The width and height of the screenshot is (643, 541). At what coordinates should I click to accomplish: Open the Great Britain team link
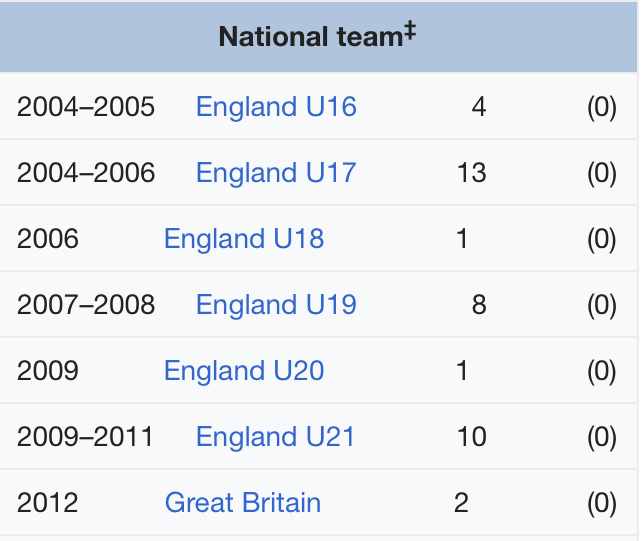[243, 503]
